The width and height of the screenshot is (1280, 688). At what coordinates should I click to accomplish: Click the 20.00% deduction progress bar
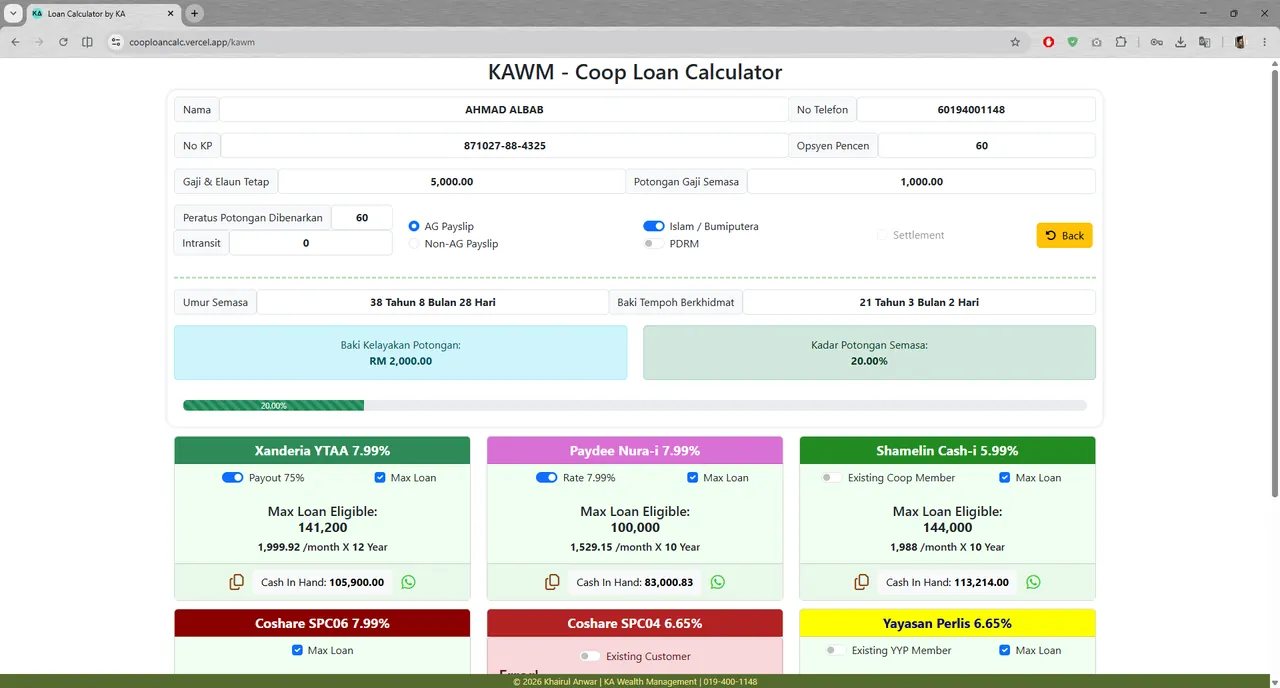click(x=274, y=406)
